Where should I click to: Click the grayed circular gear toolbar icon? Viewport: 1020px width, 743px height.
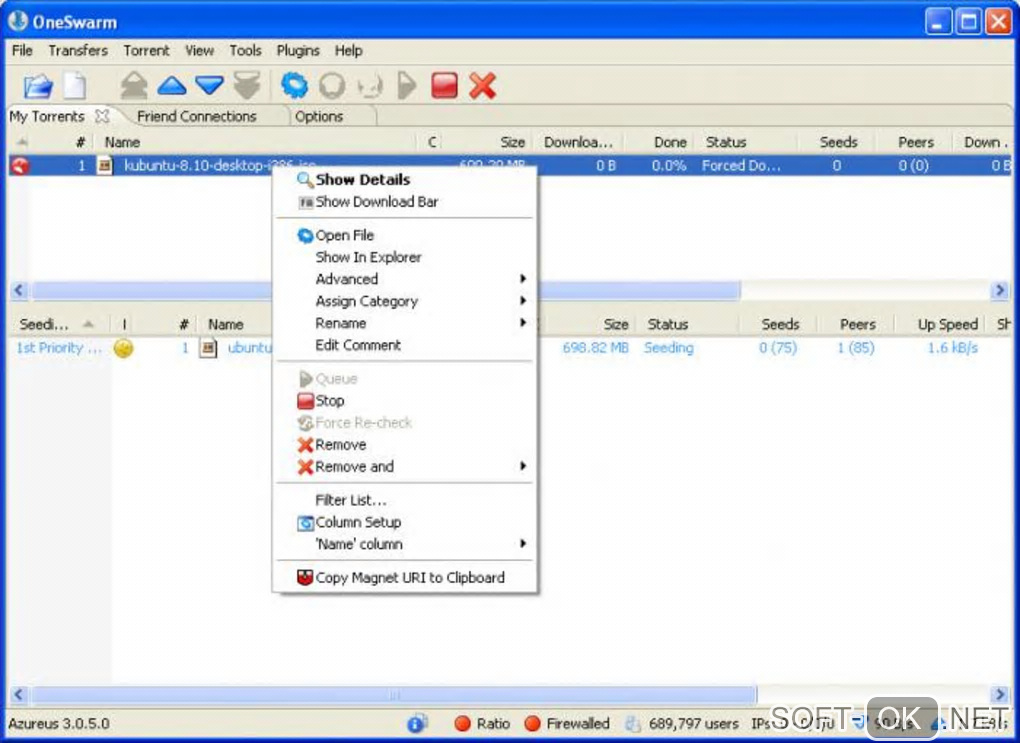(332, 85)
